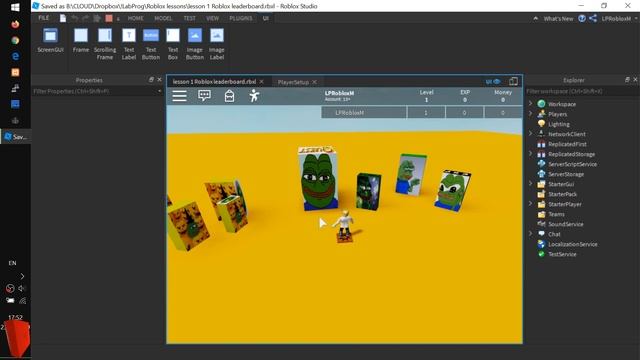The height and width of the screenshot is (360, 640).
Task: Show hidden system tray icons chevron
Action: (x=22, y=276)
